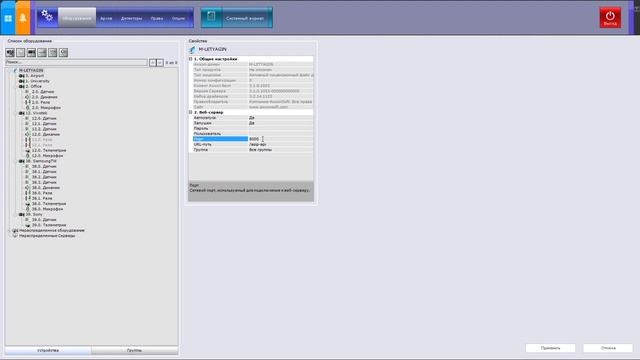Collapse the 39. Sony camera node
This screenshot has height=360, width=640.
[16, 214]
